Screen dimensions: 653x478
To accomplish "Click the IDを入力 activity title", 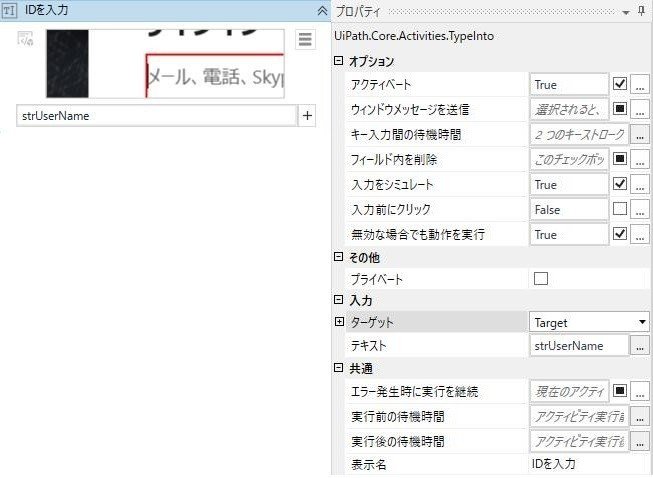I will coord(46,10).
